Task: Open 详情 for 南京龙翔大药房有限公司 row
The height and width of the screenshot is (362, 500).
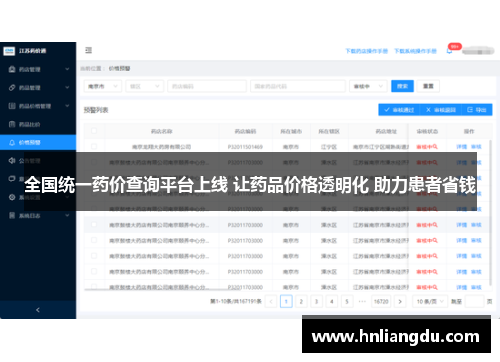Action: (x=462, y=147)
